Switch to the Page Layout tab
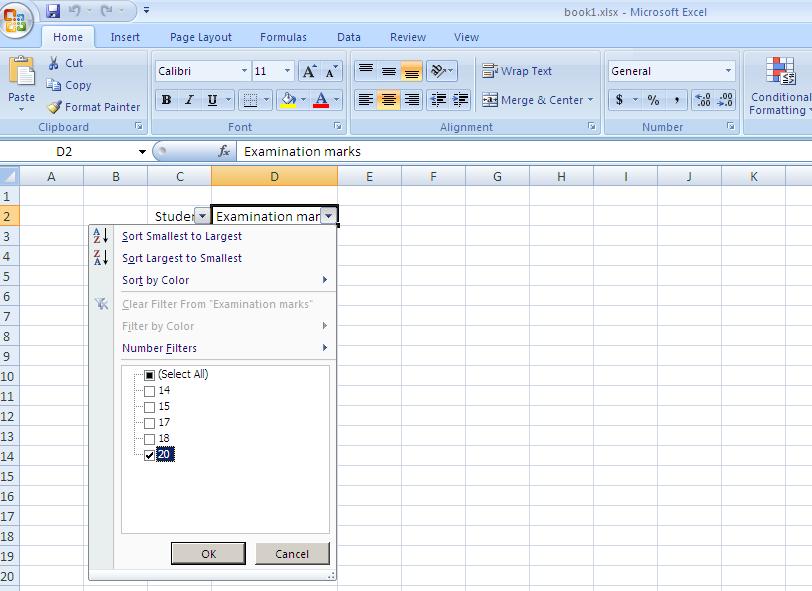The image size is (812, 591). click(x=200, y=37)
